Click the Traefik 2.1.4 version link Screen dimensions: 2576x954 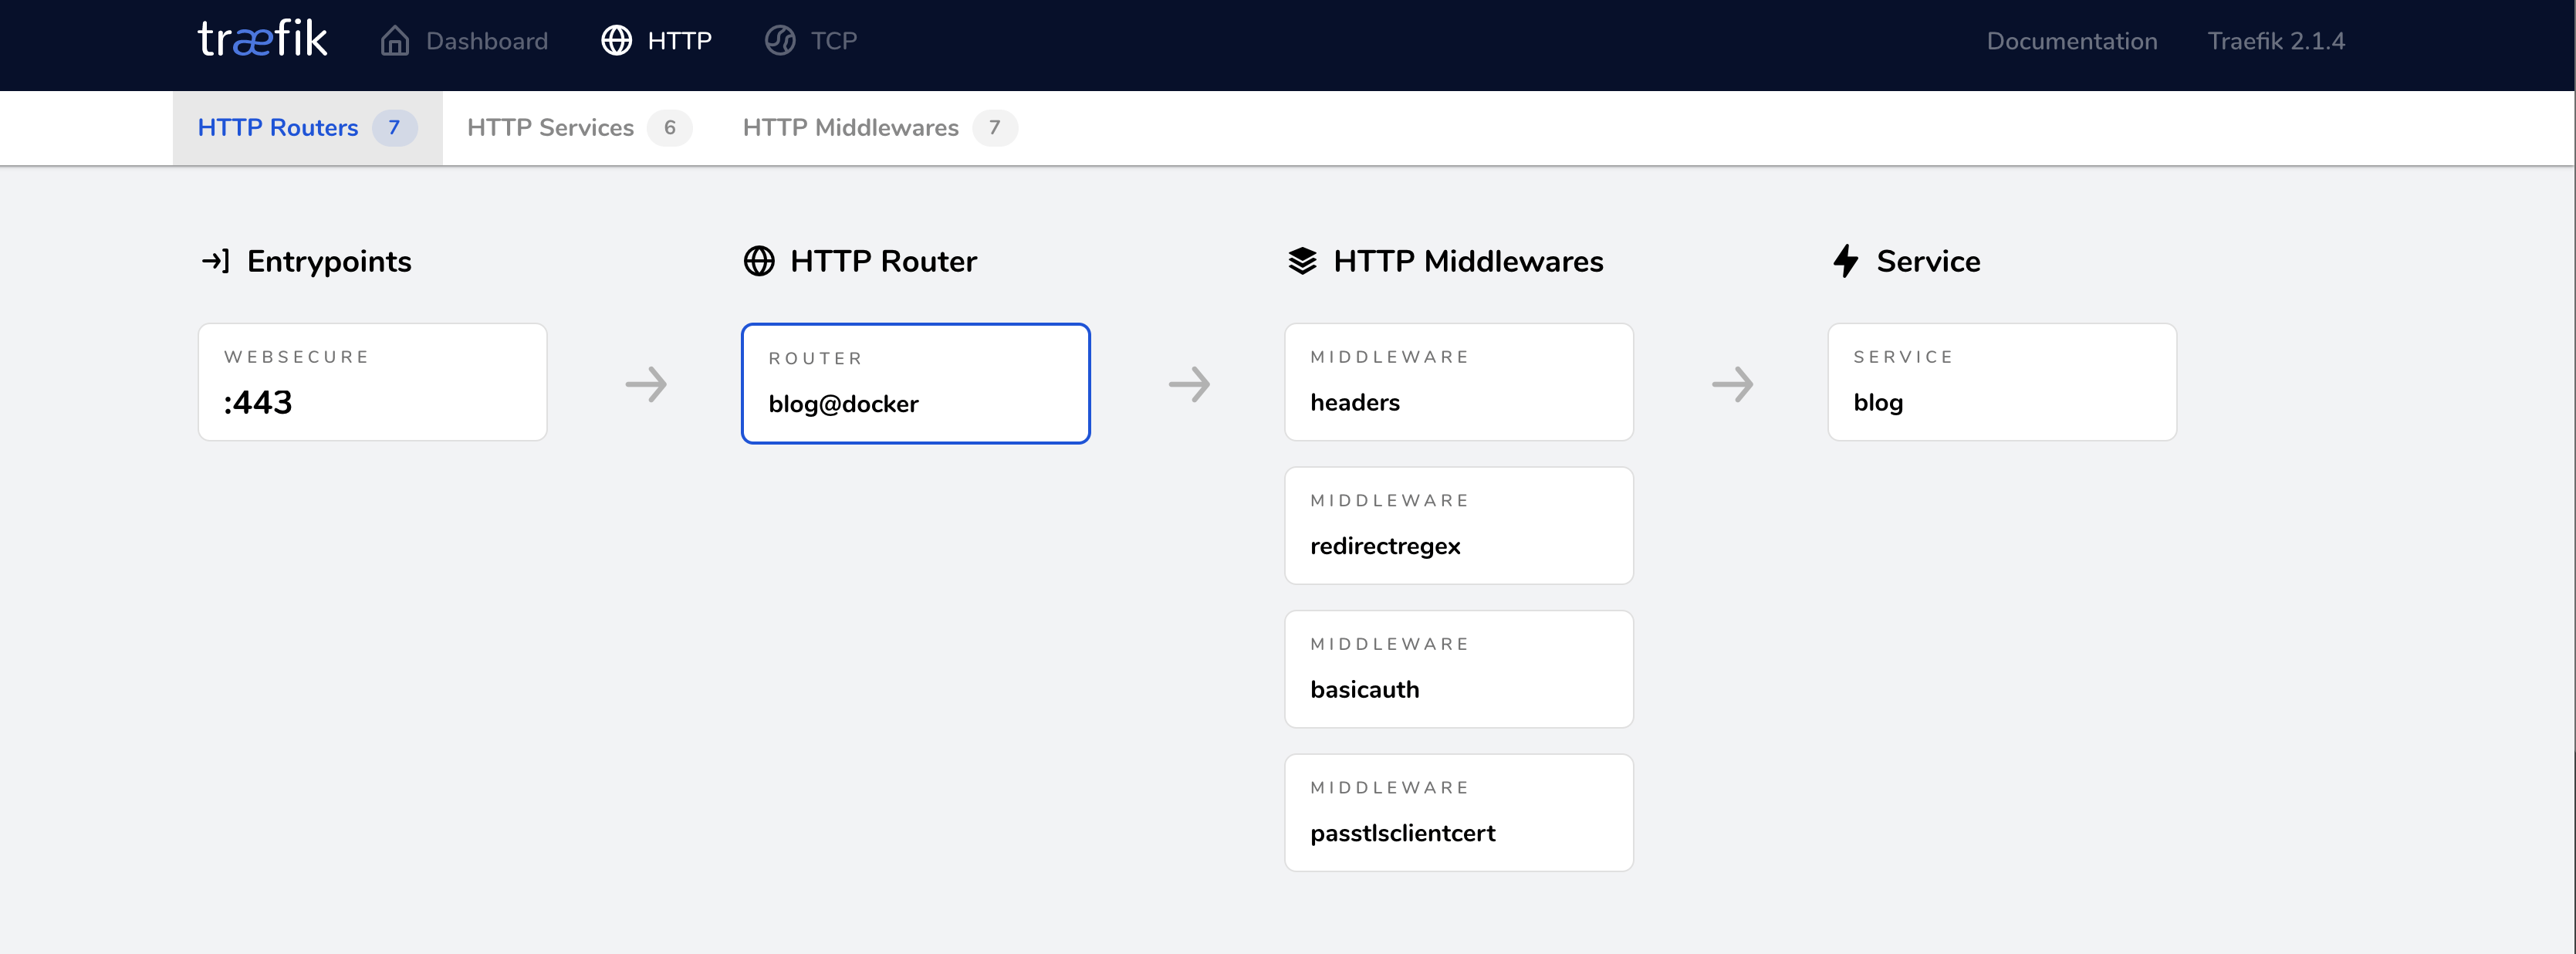[x=2275, y=41]
